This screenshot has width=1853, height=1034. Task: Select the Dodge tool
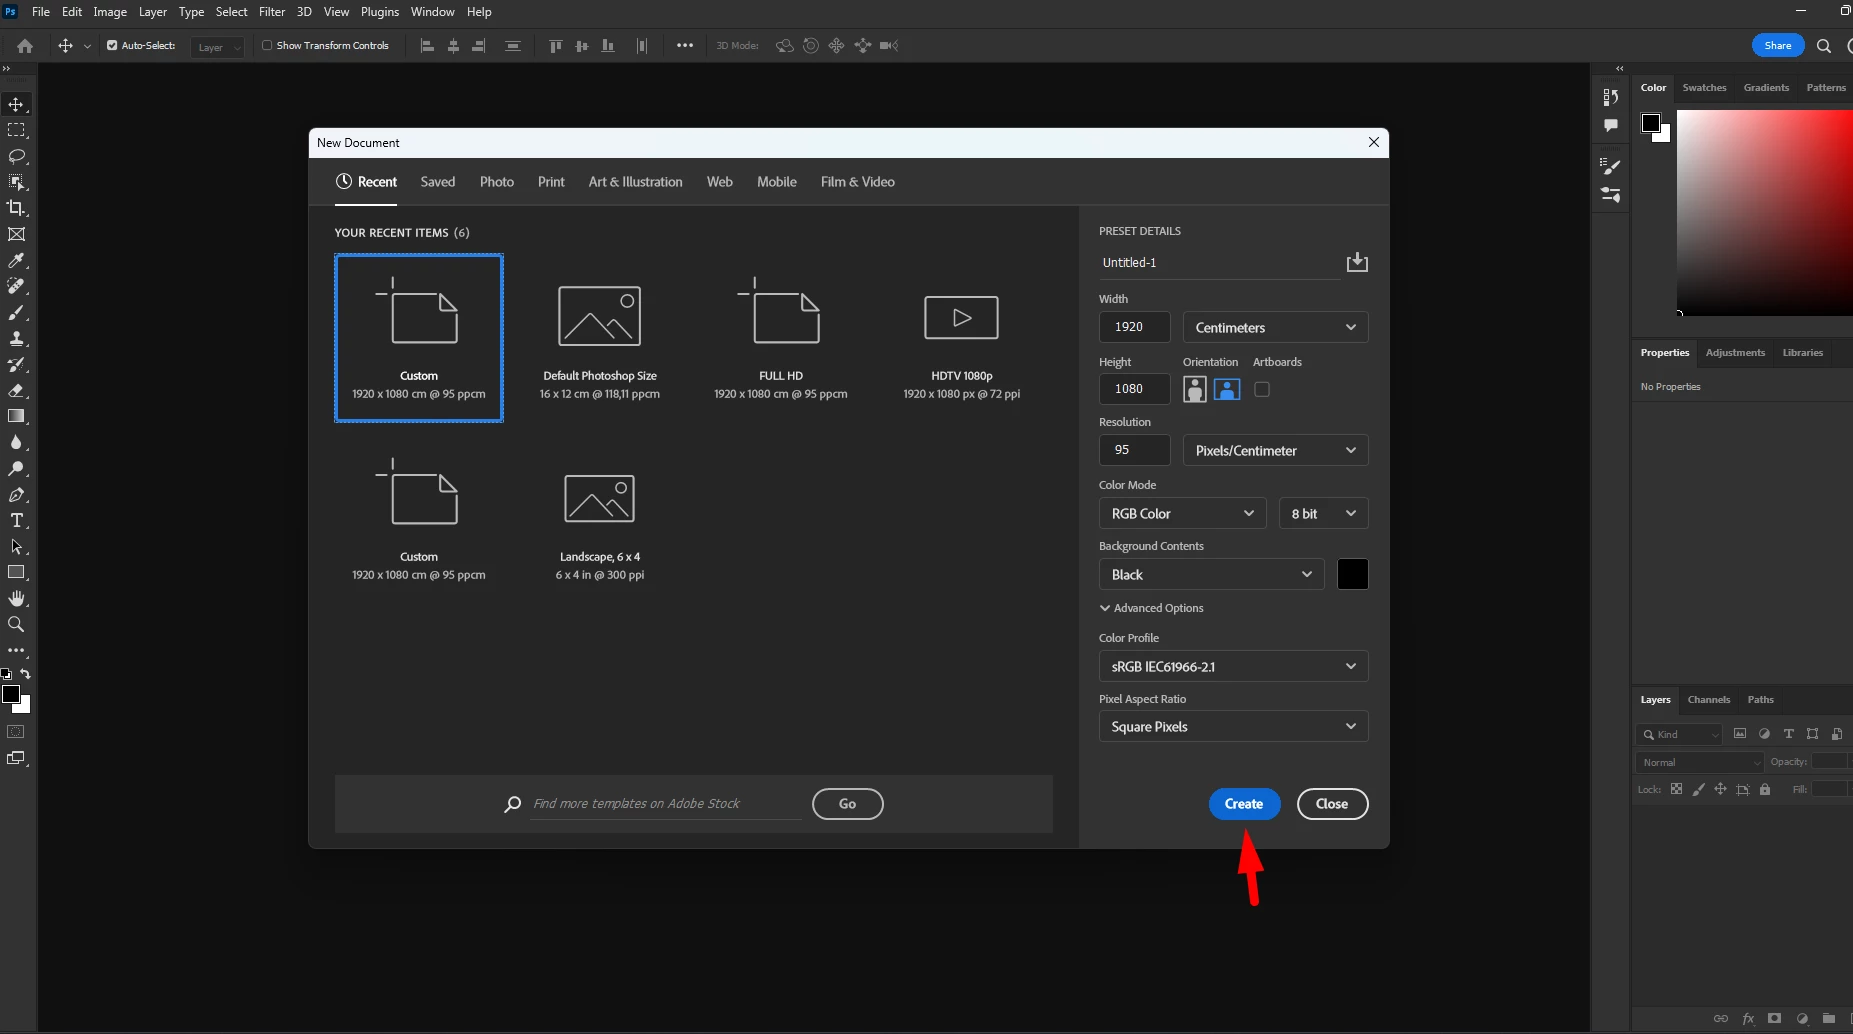[16, 469]
